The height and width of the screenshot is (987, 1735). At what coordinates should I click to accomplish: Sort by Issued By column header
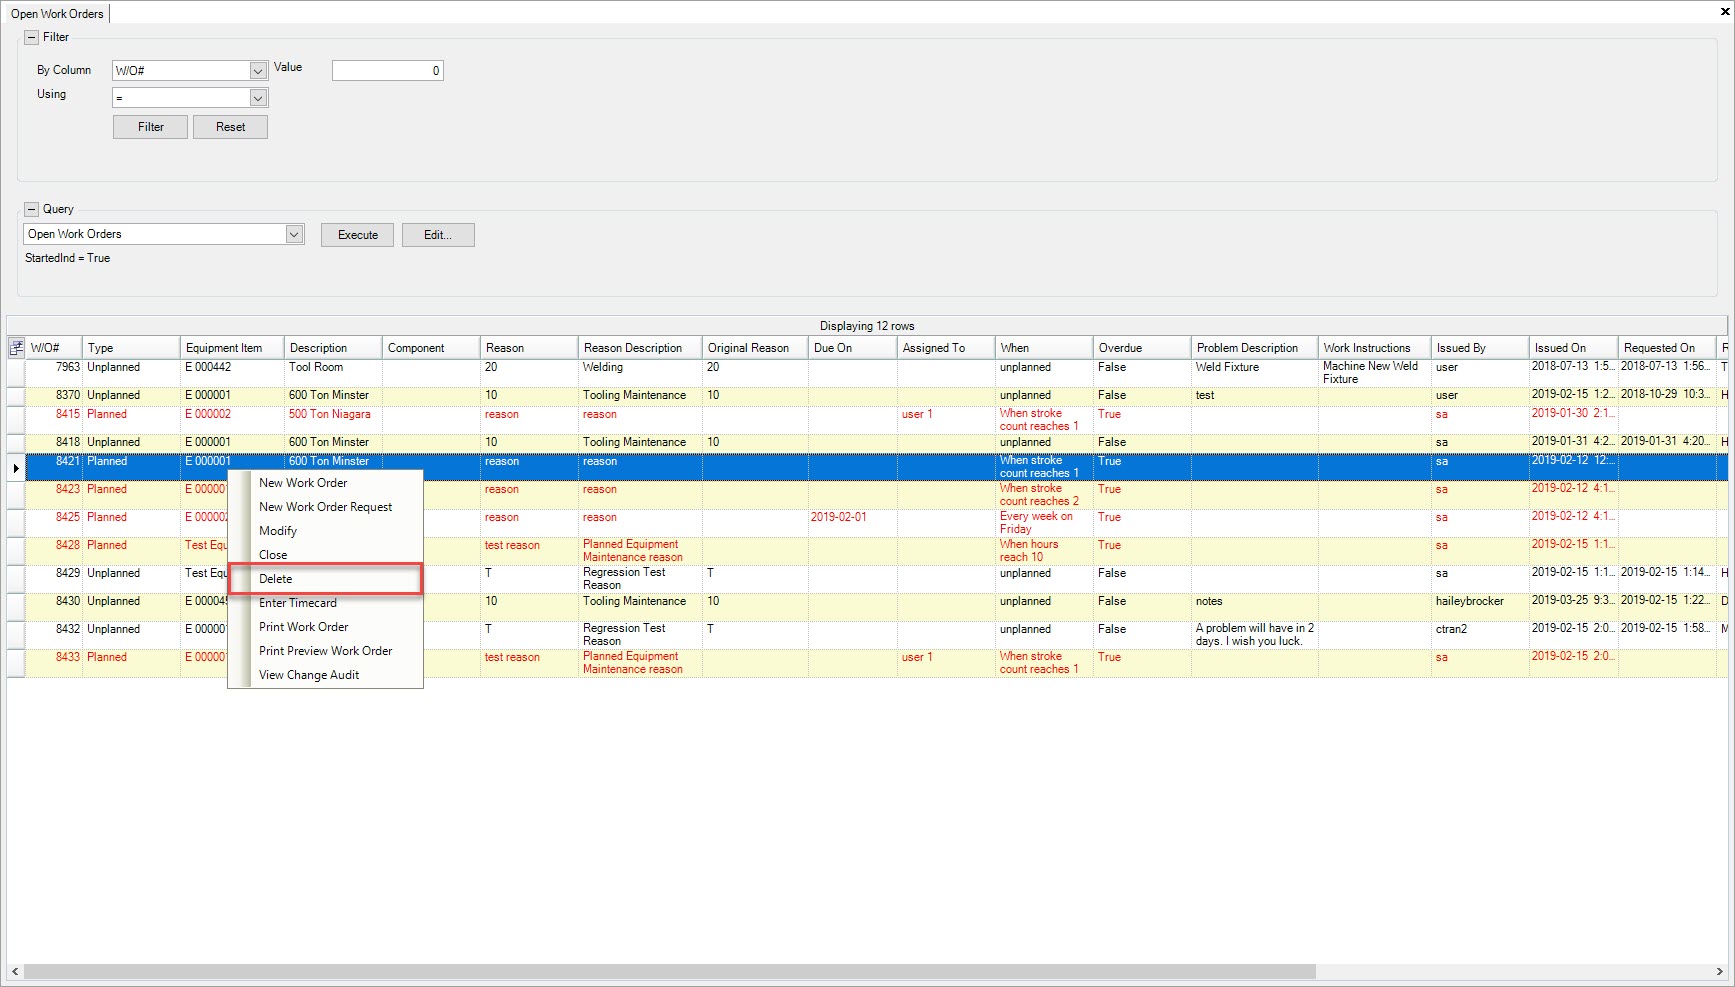coord(1480,348)
